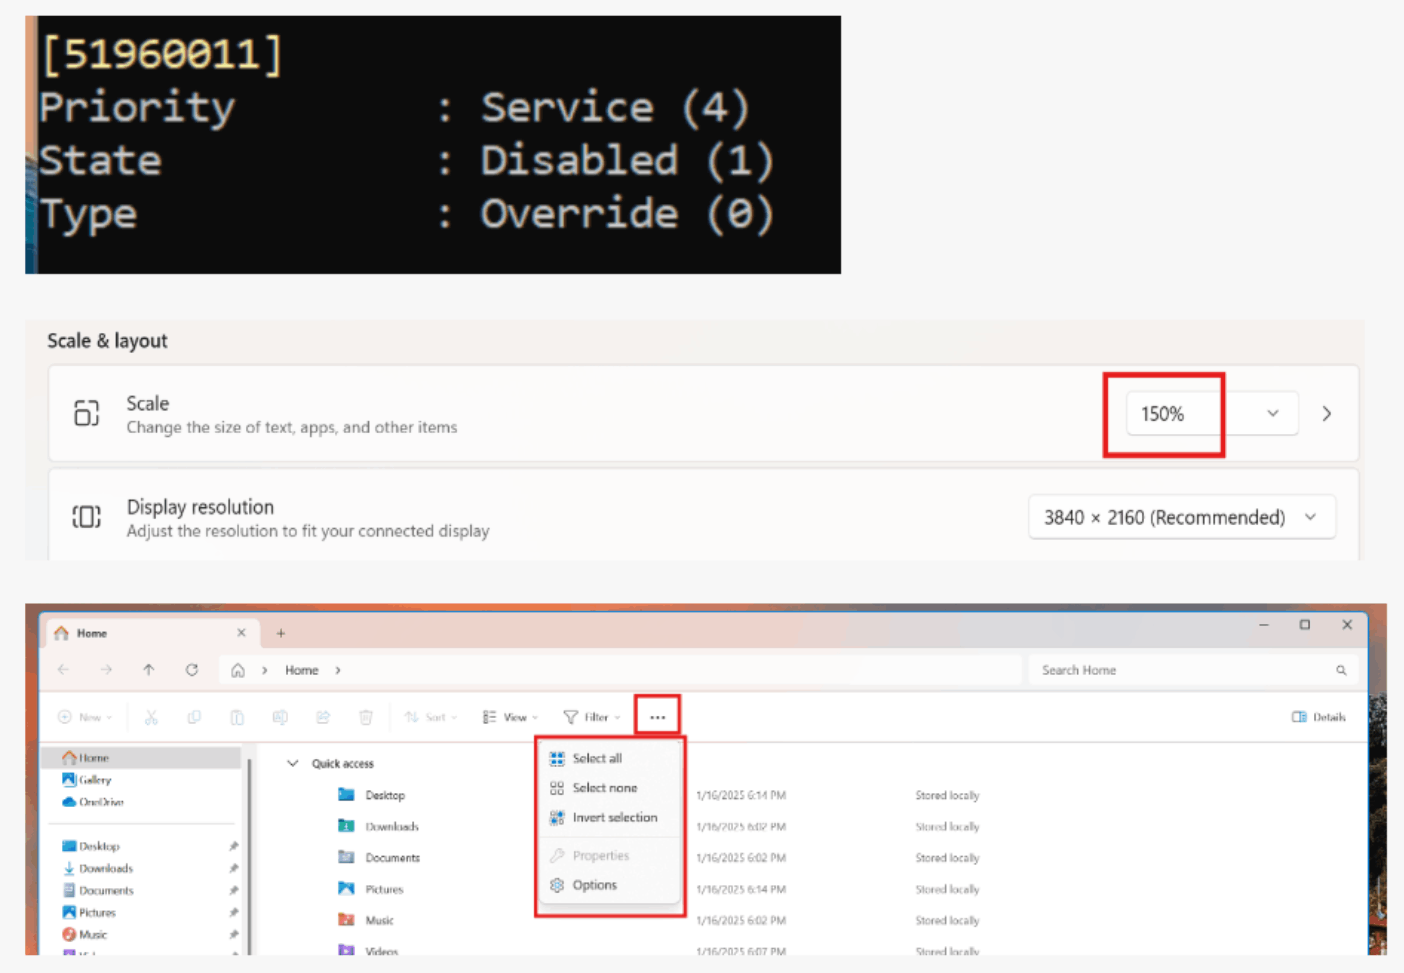Click 'Stored locally' in the Music row
The width and height of the screenshot is (1404, 973).
947,920
